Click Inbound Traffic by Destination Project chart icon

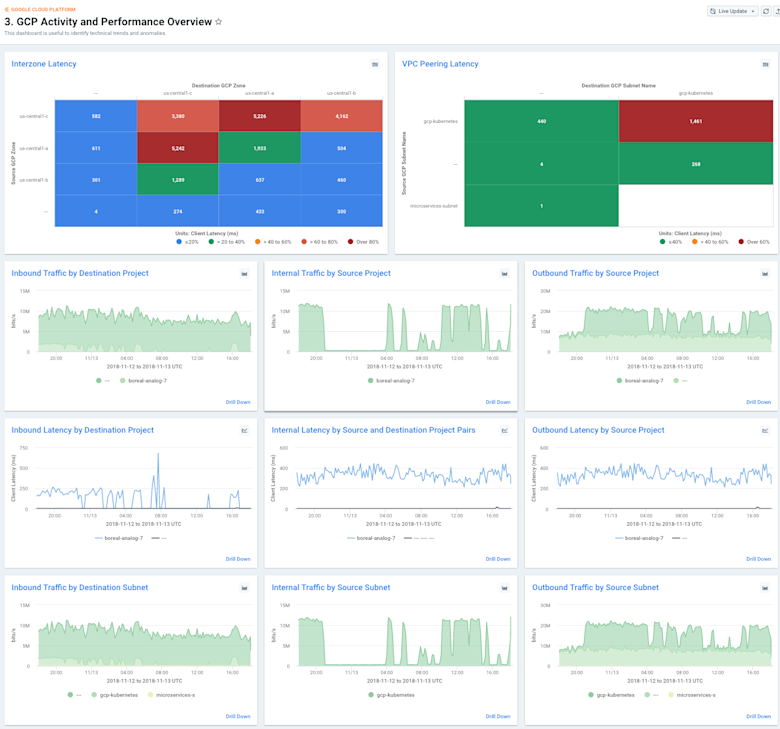coord(245,274)
